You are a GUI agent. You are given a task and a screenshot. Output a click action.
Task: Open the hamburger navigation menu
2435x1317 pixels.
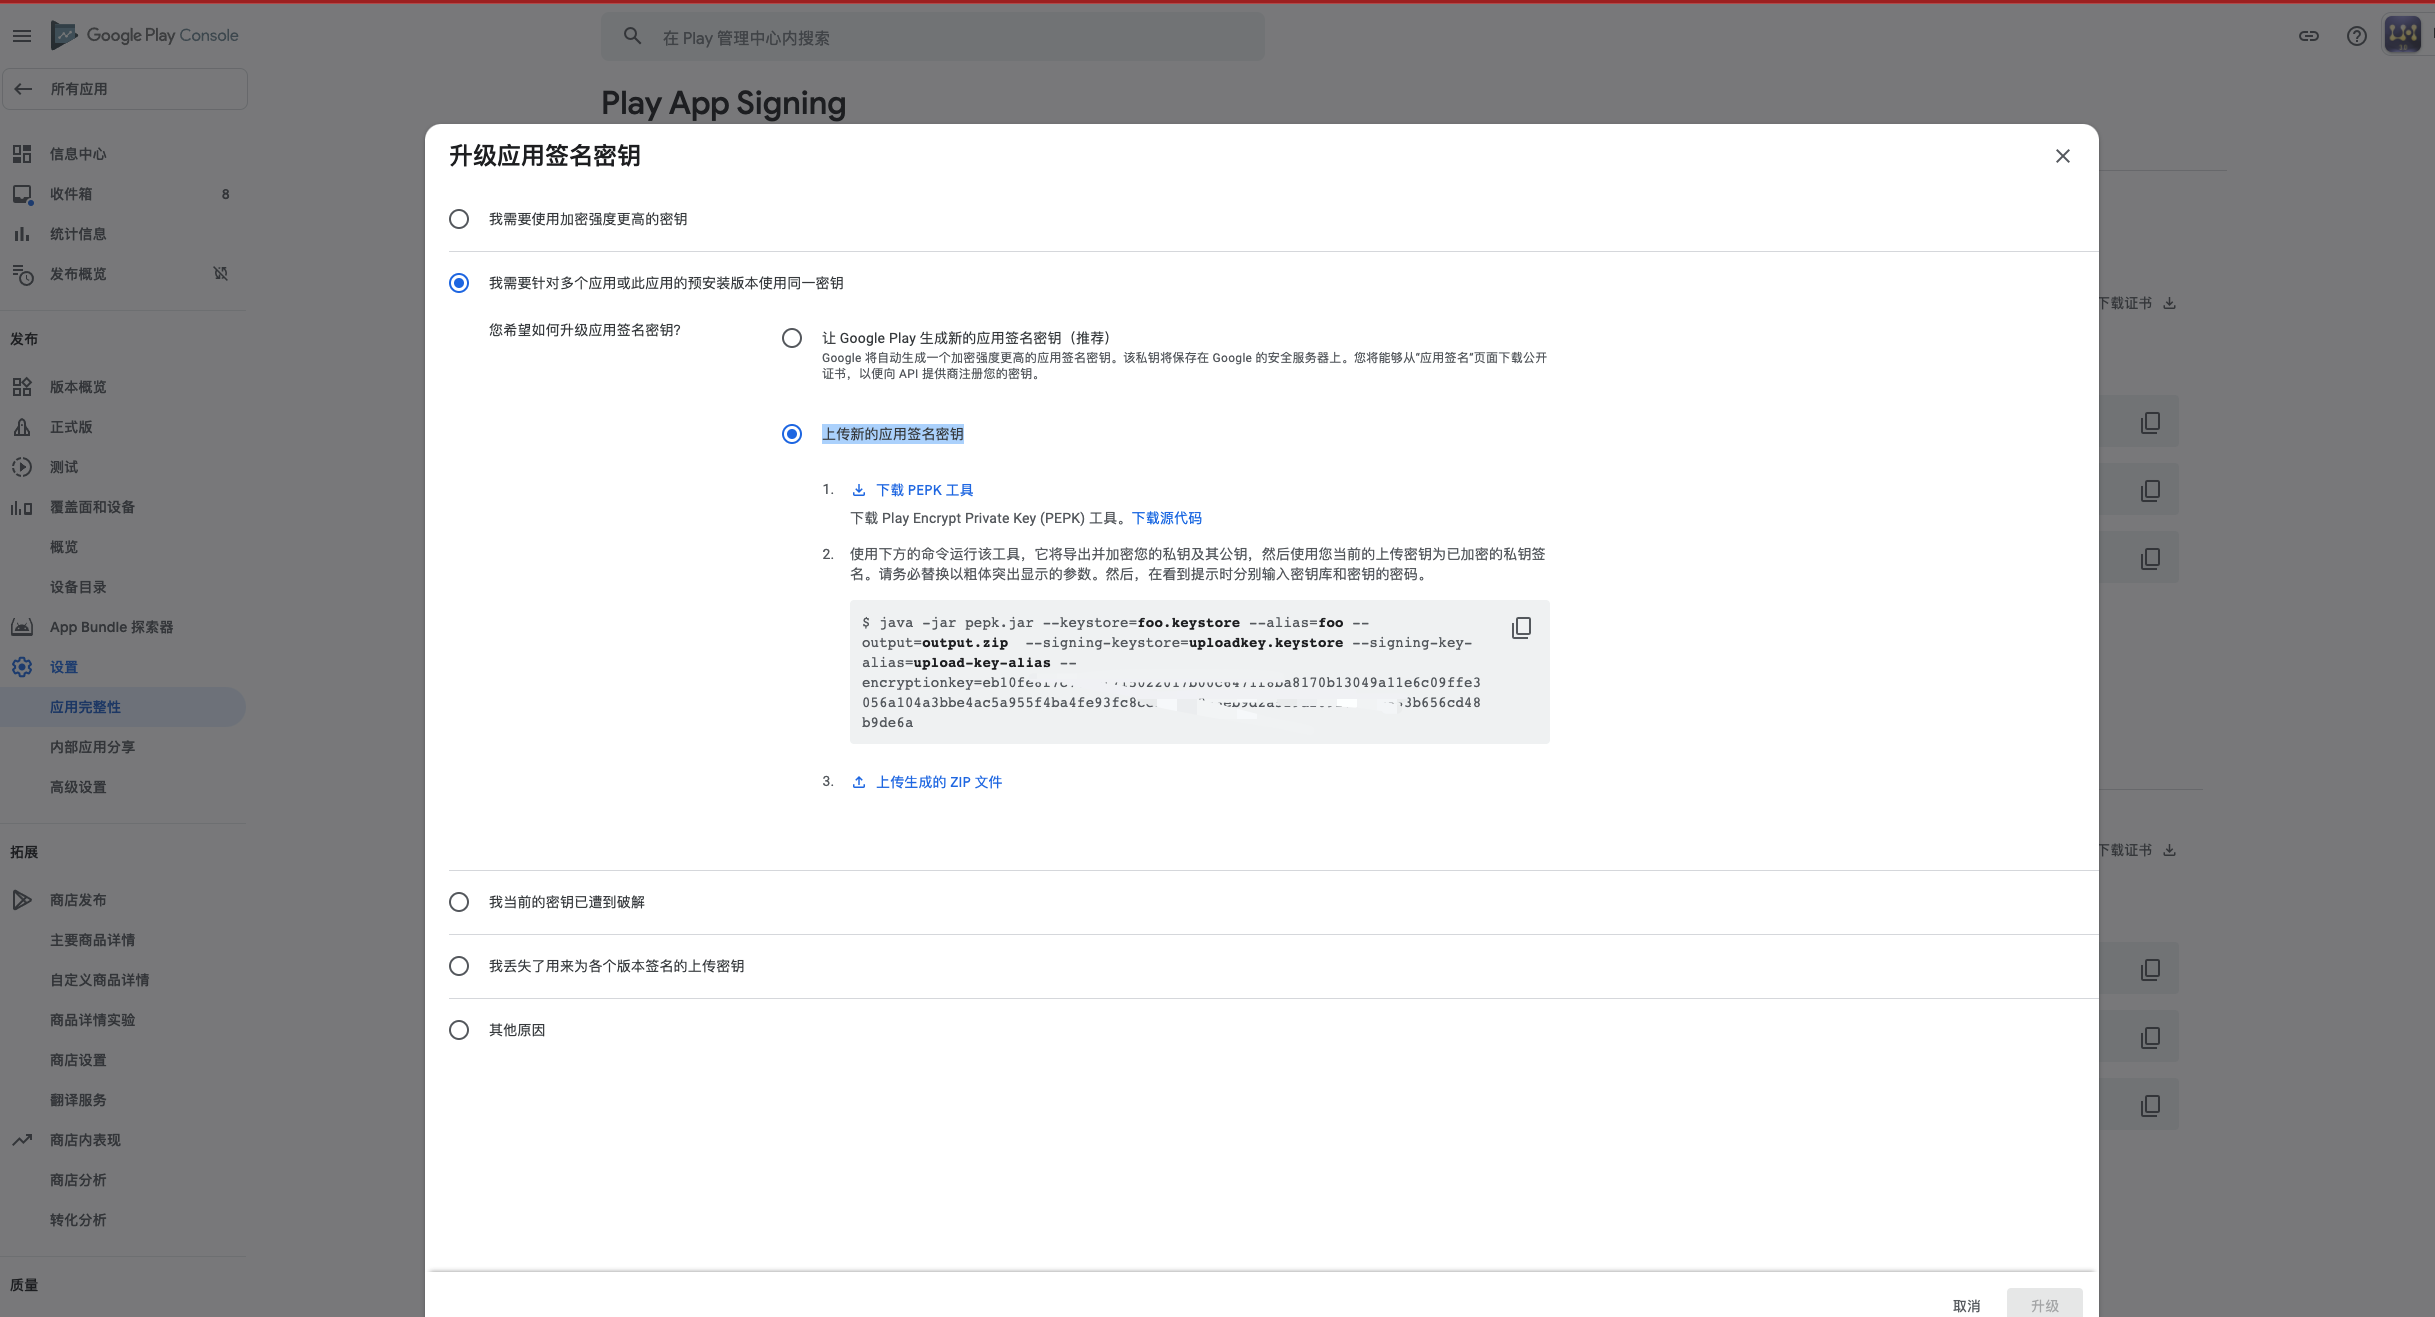click(x=22, y=36)
